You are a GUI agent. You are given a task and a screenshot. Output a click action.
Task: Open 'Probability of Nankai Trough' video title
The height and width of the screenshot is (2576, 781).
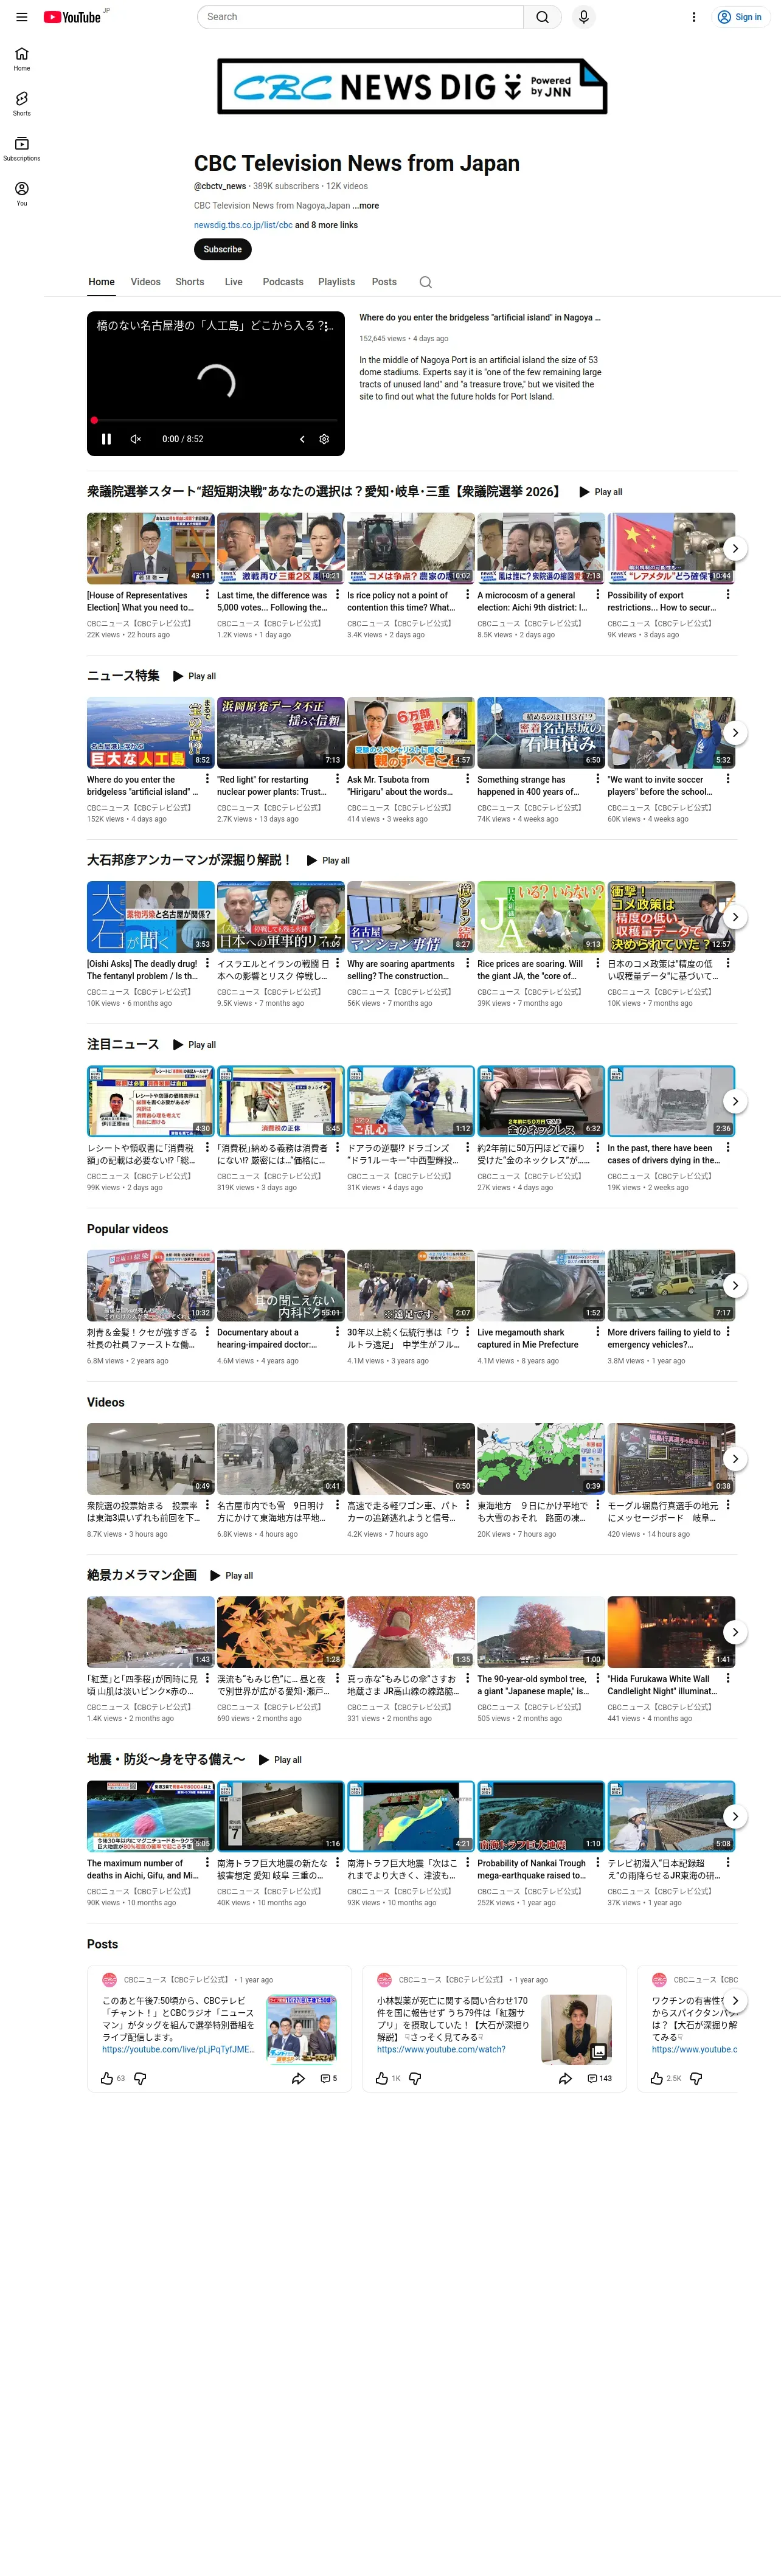[x=532, y=1868]
